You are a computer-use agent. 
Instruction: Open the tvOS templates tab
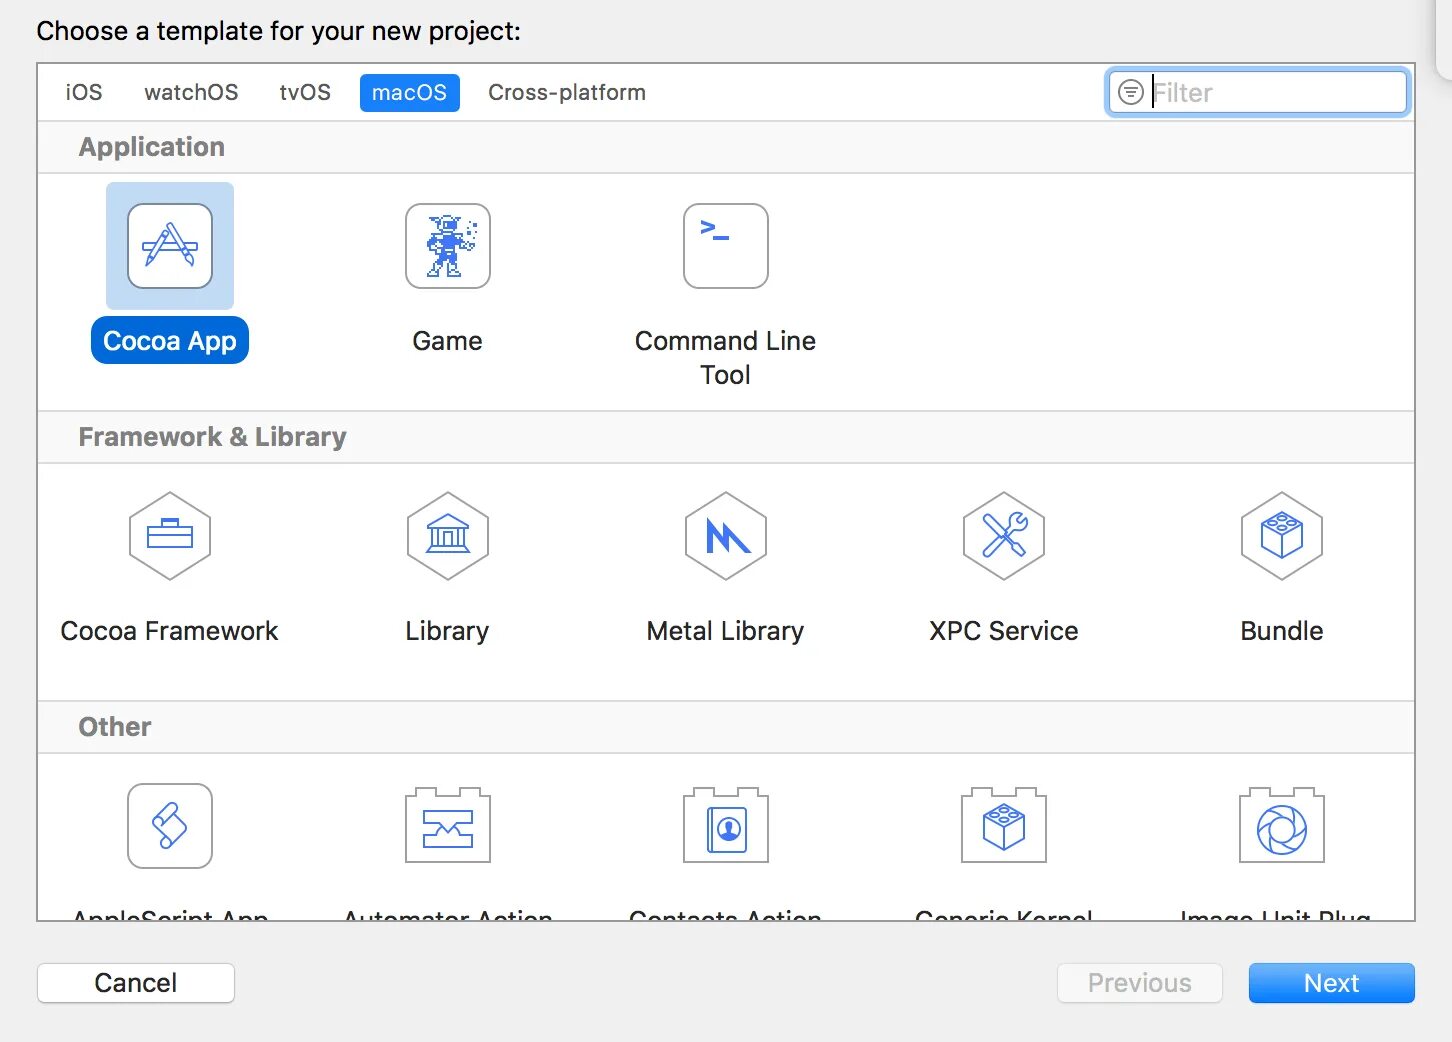[305, 93]
